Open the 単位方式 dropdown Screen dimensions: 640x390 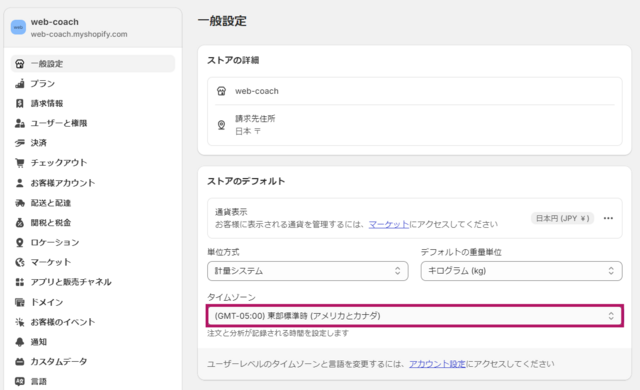308,271
